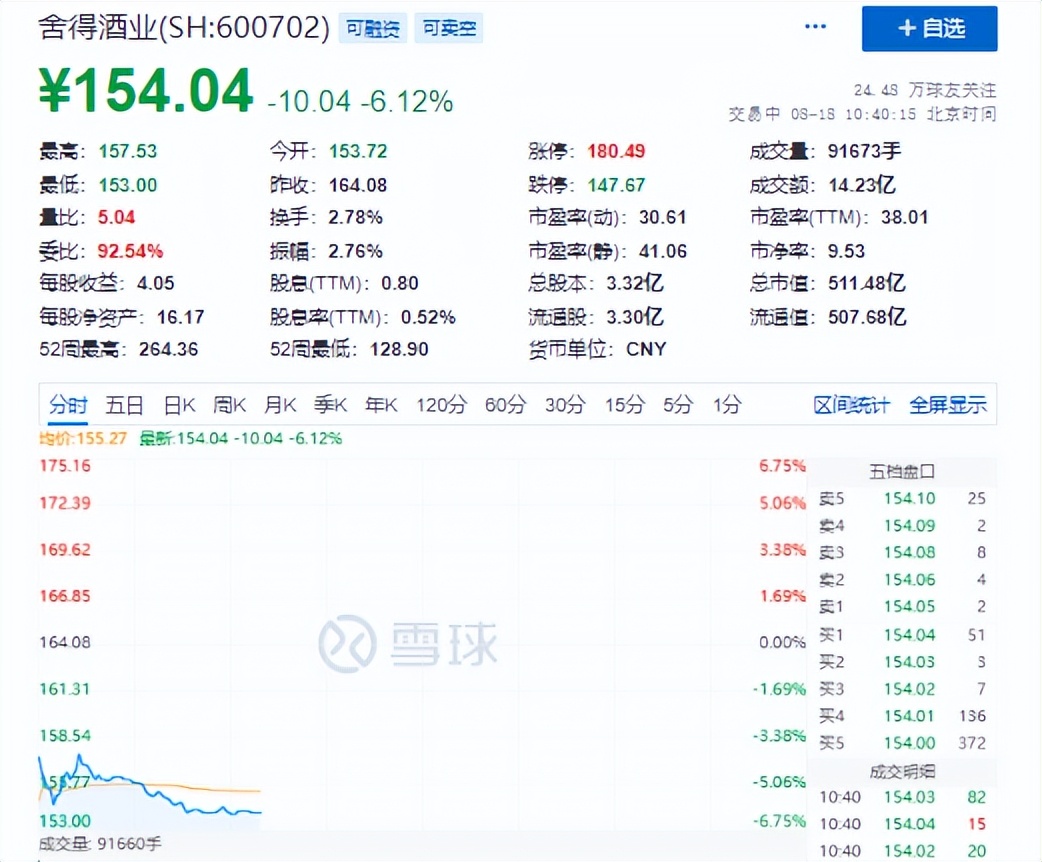Click the 昨收 value 164.08

(x=358, y=185)
